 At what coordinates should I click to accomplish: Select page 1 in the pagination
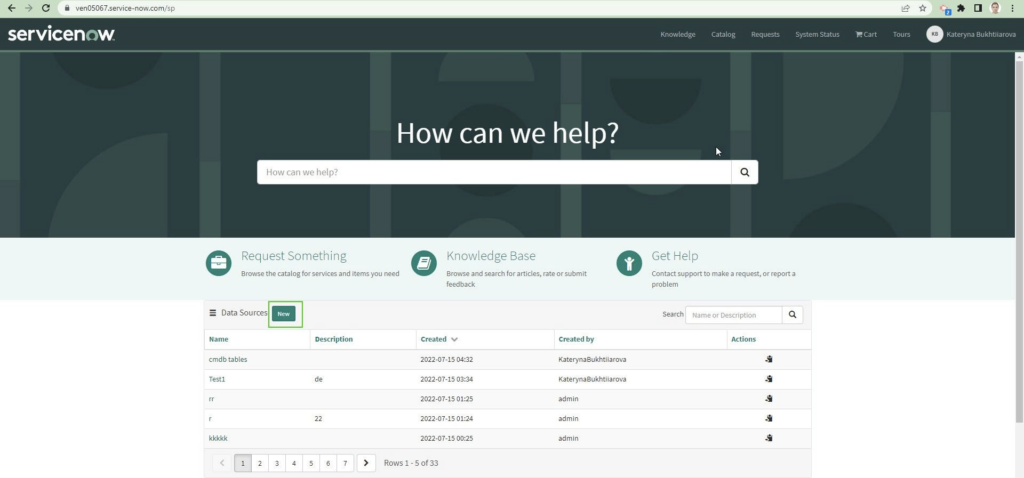(242, 463)
